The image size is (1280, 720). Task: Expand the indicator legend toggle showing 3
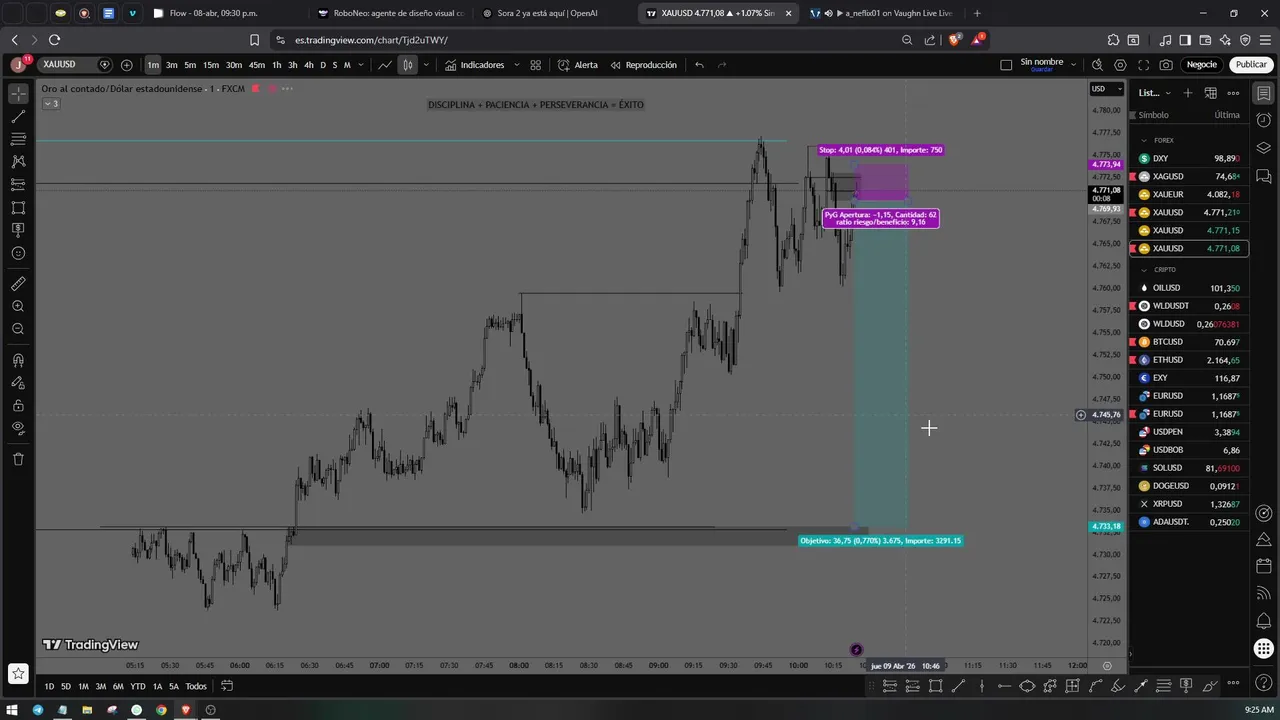[x=50, y=103]
